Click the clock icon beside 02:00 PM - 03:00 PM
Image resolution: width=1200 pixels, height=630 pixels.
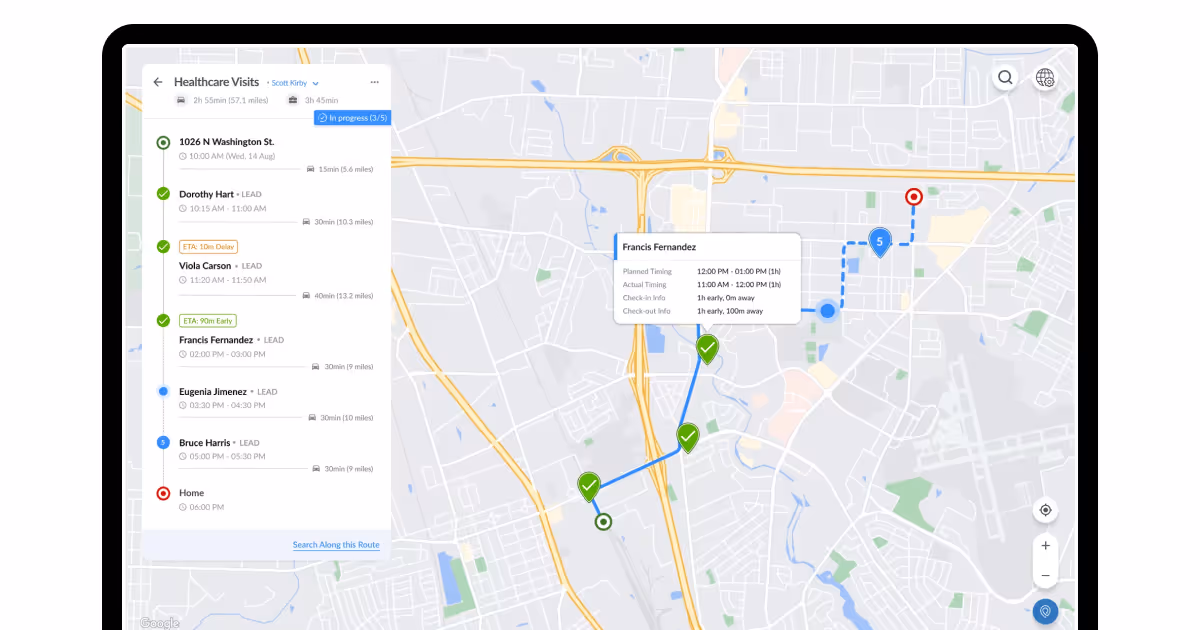(x=183, y=354)
